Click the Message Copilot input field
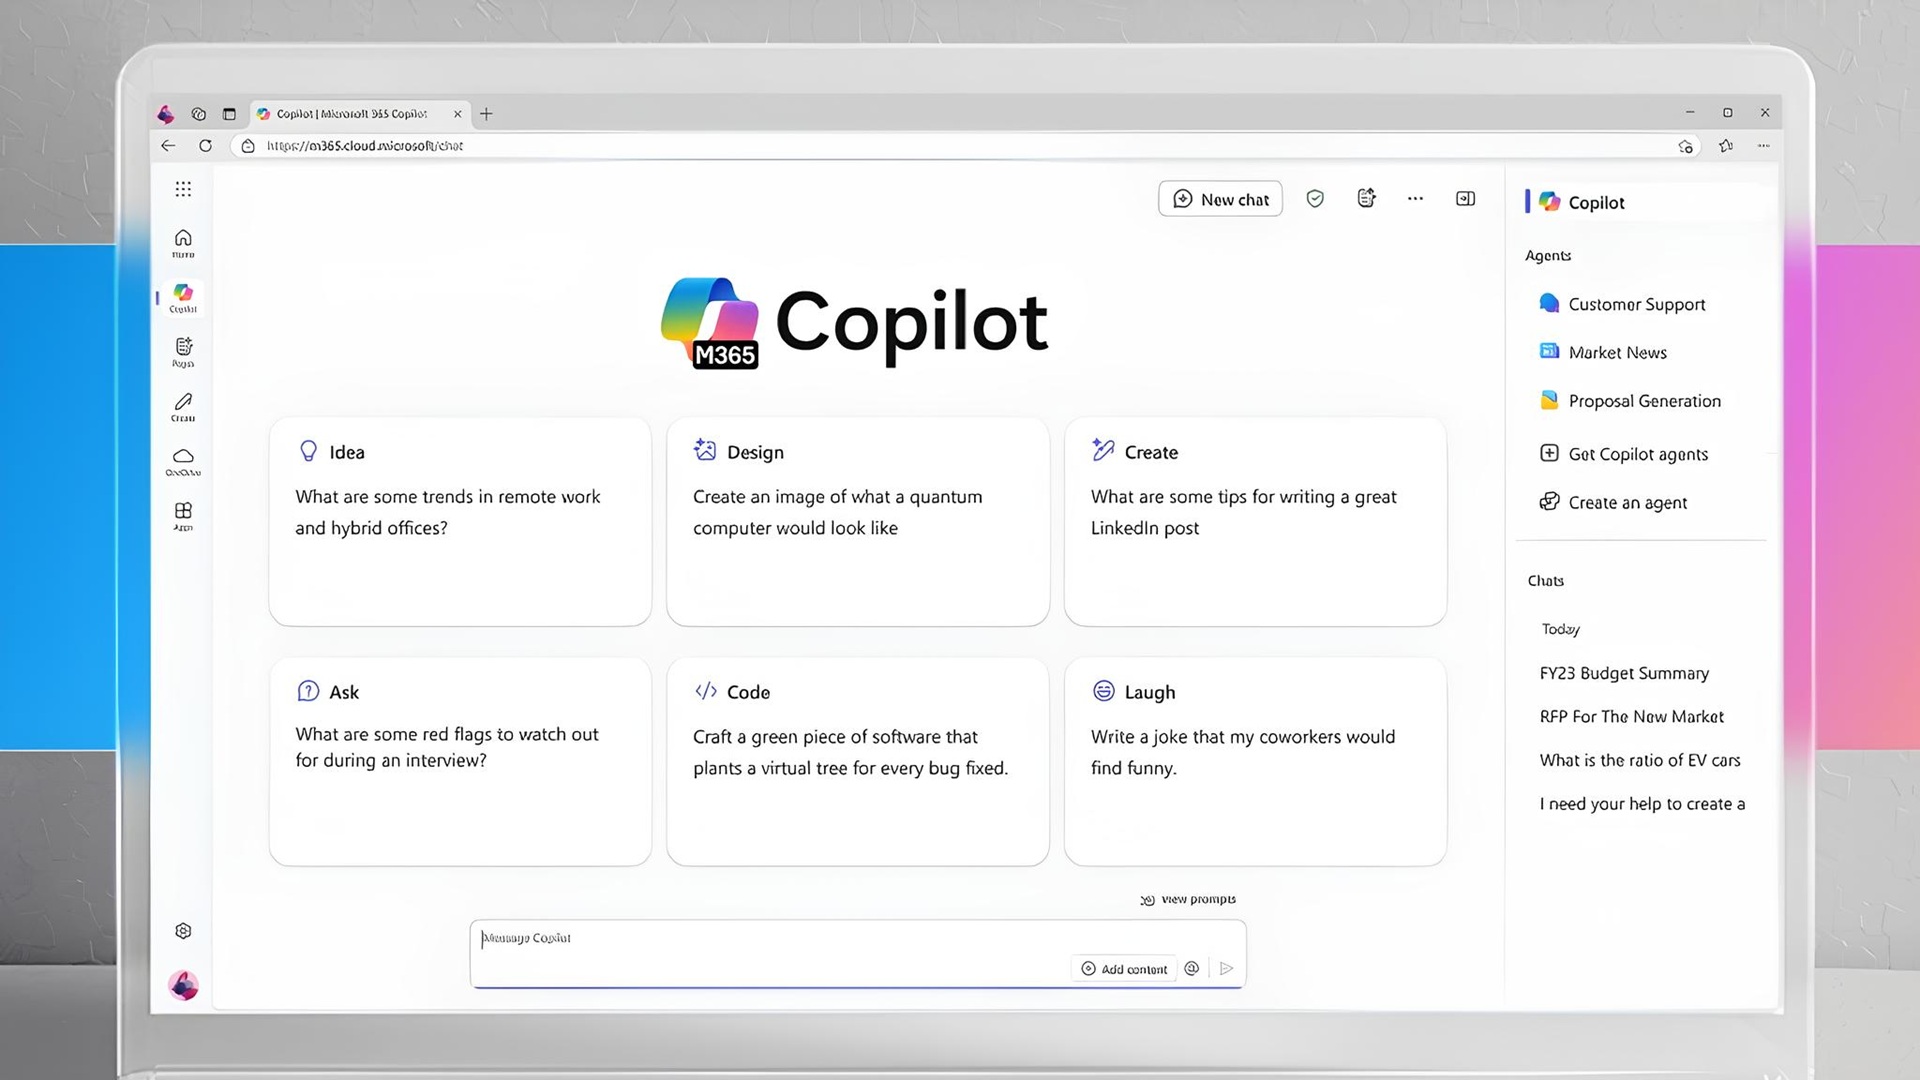This screenshot has height=1080, width=1920. point(857,938)
